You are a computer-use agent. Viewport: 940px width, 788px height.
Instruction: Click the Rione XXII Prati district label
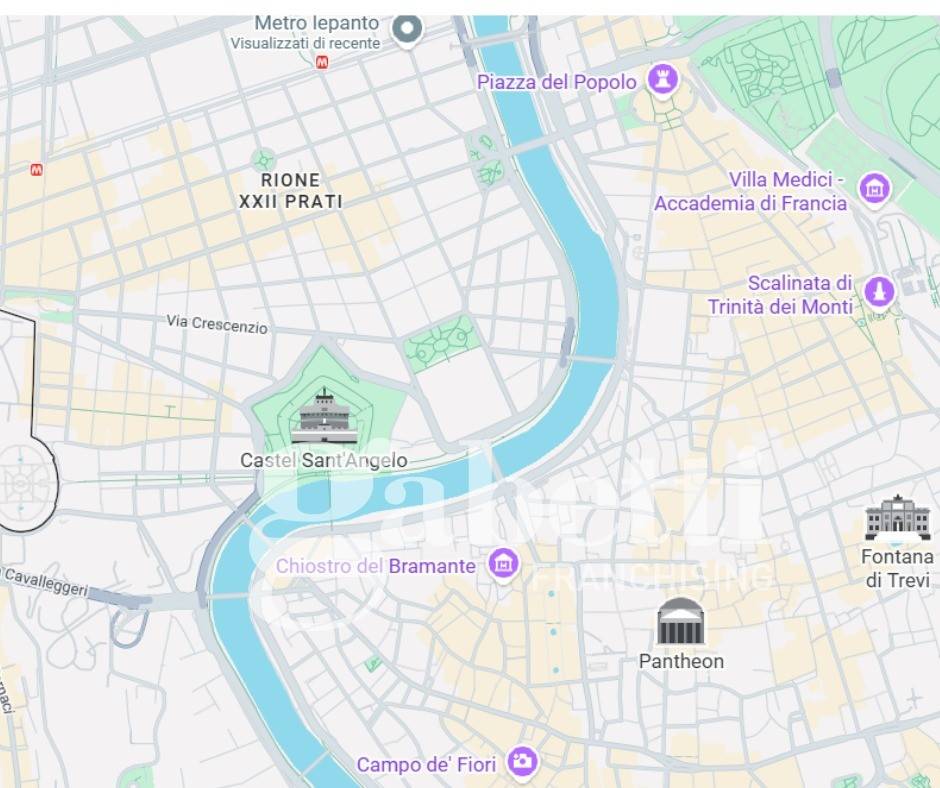click(291, 191)
